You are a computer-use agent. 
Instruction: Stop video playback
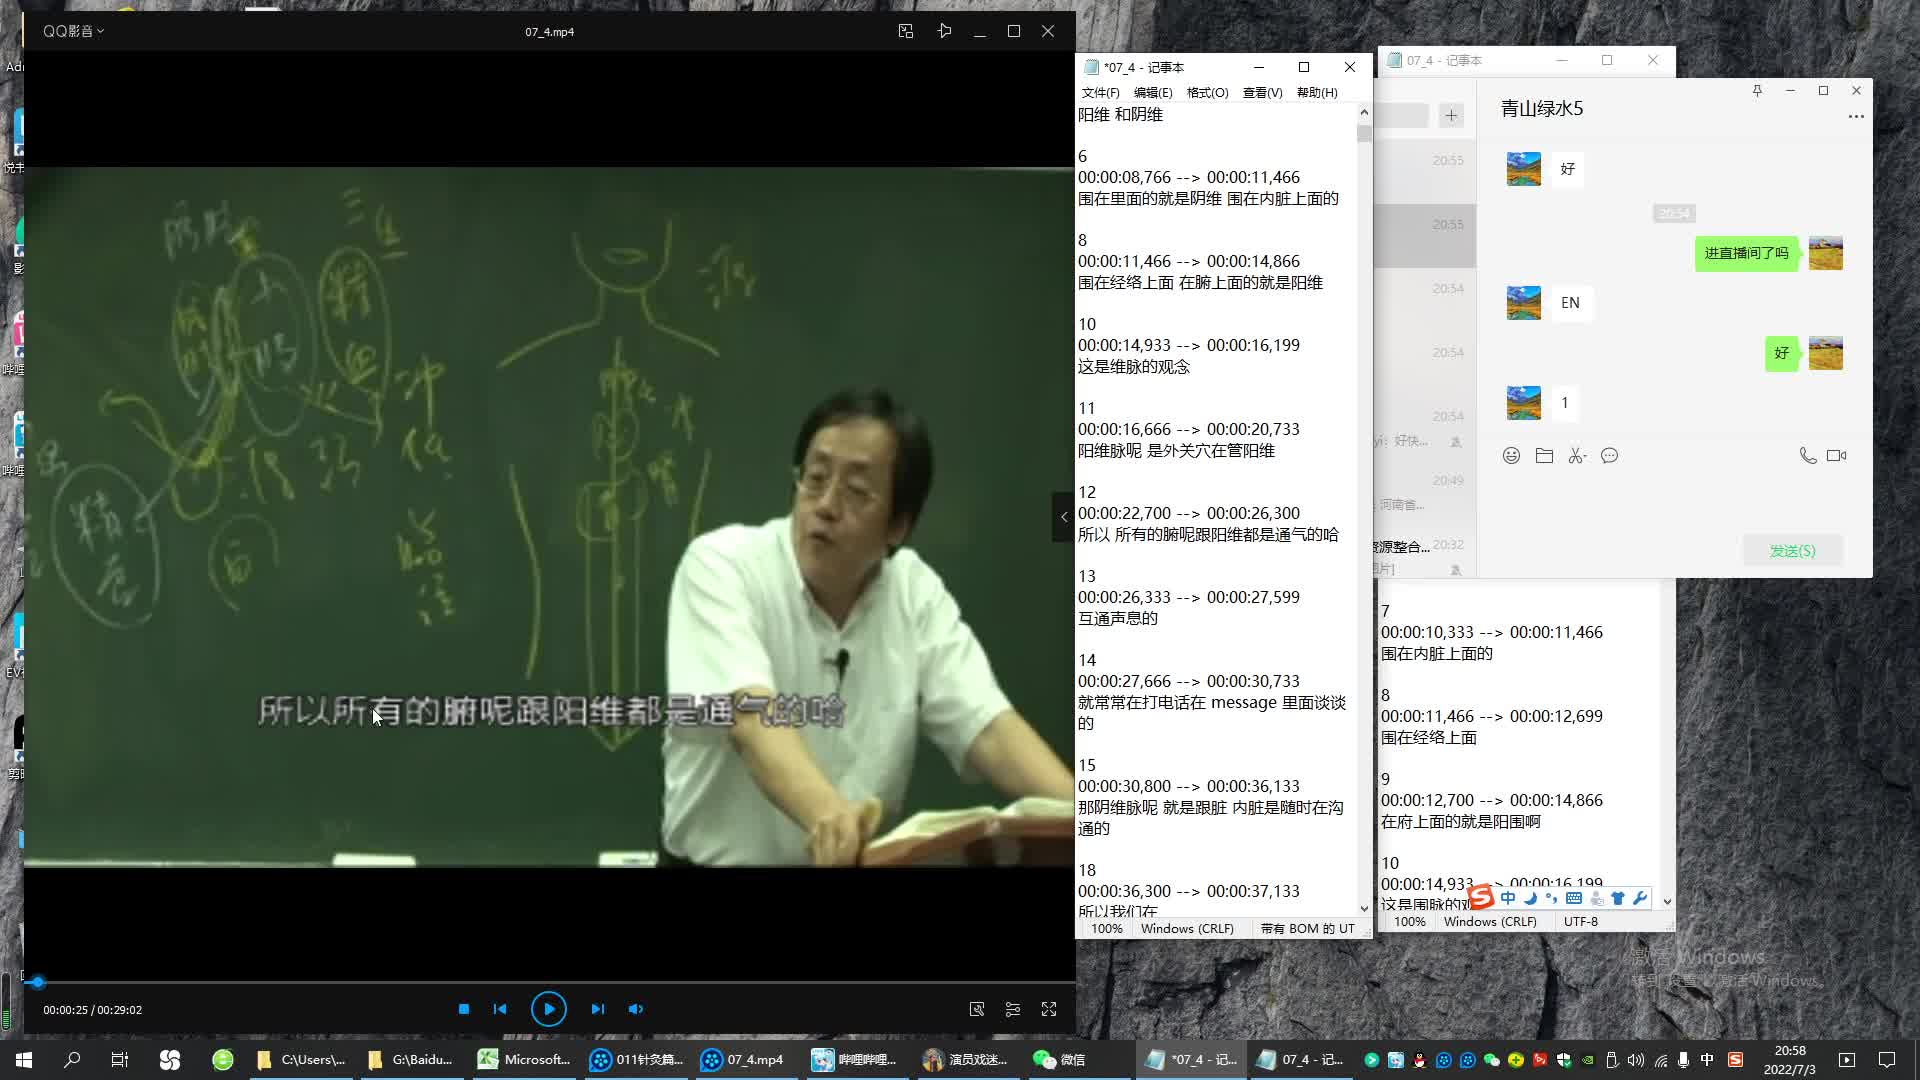pyautogui.click(x=463, y=1009)
